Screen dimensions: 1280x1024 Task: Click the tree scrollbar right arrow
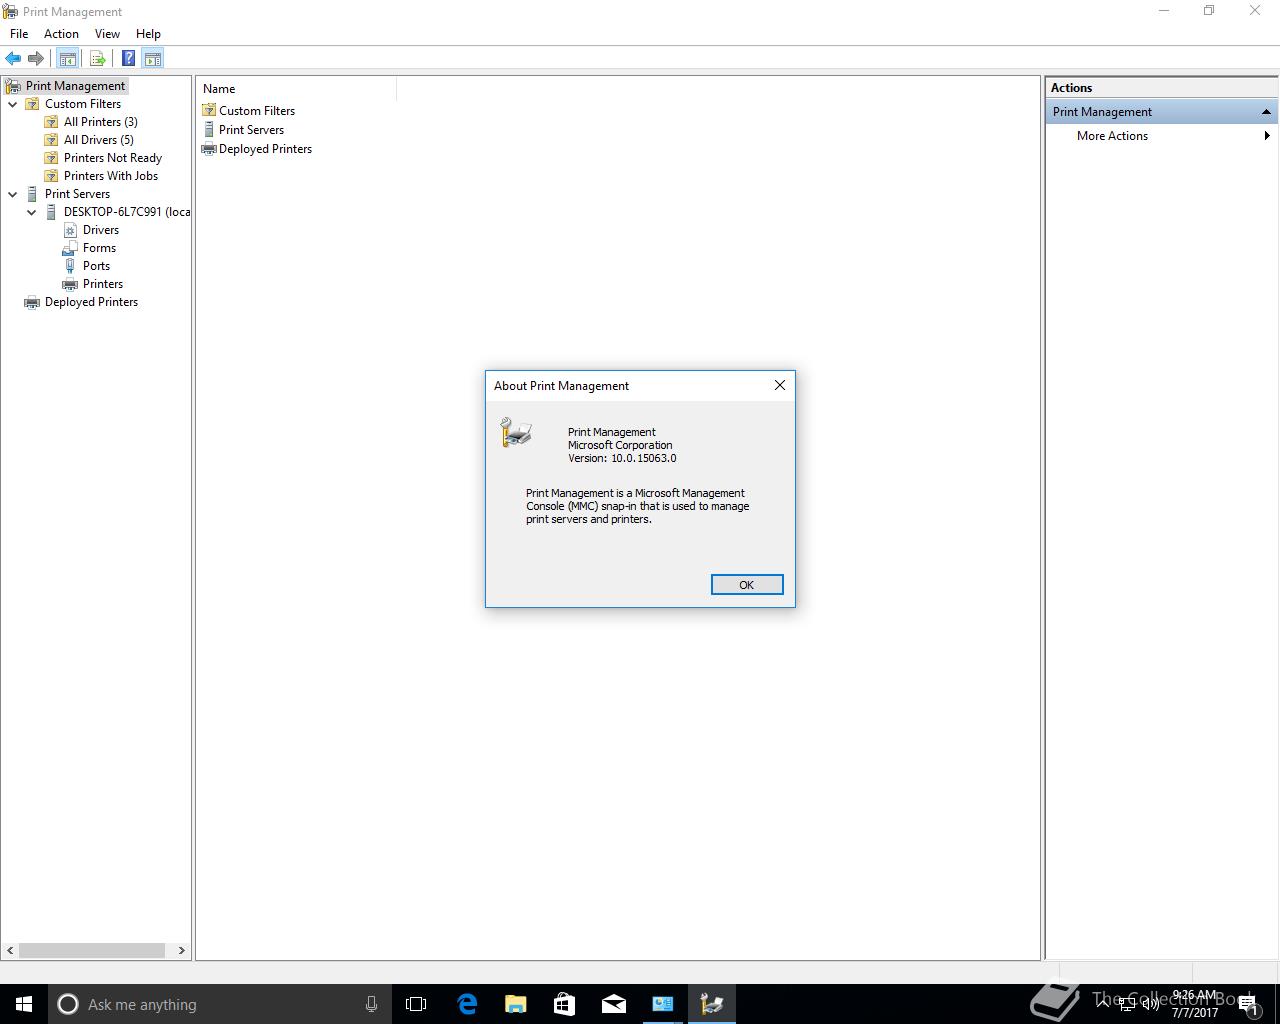[182, 950]
